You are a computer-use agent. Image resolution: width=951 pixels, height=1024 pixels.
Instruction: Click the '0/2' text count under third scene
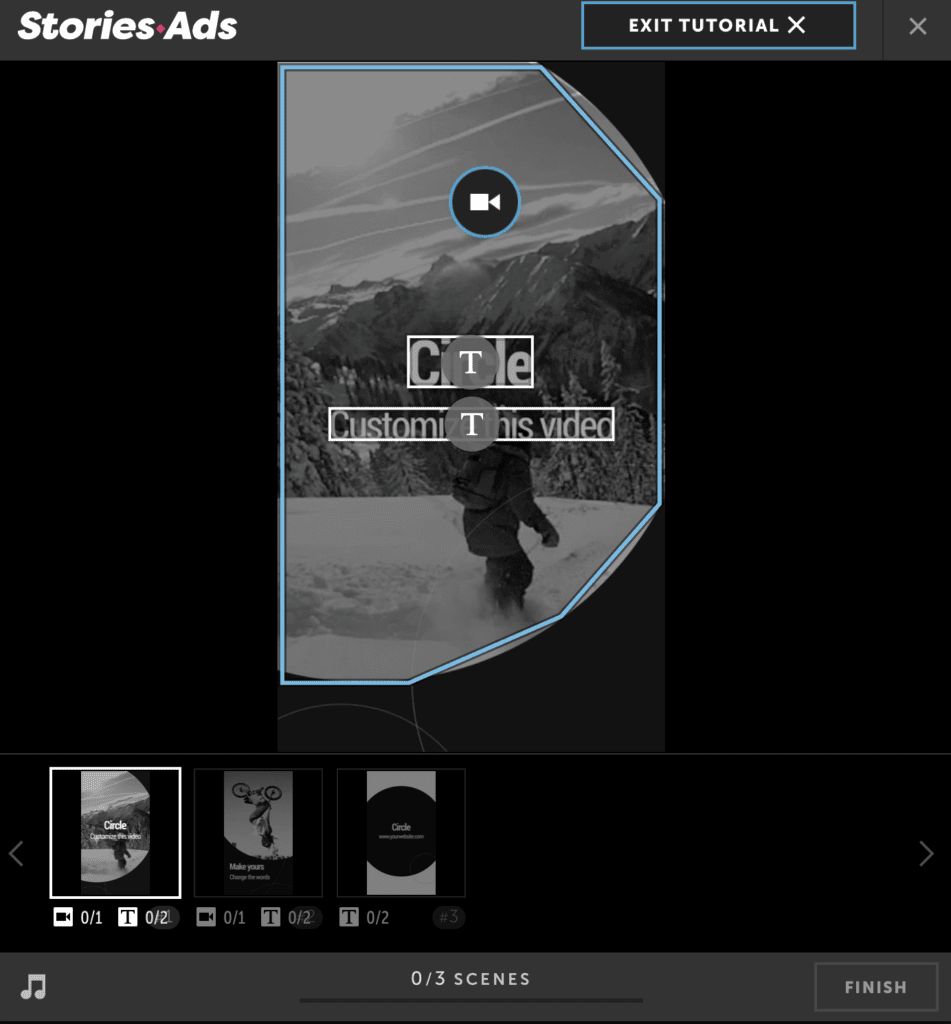[x=378, y=918]
